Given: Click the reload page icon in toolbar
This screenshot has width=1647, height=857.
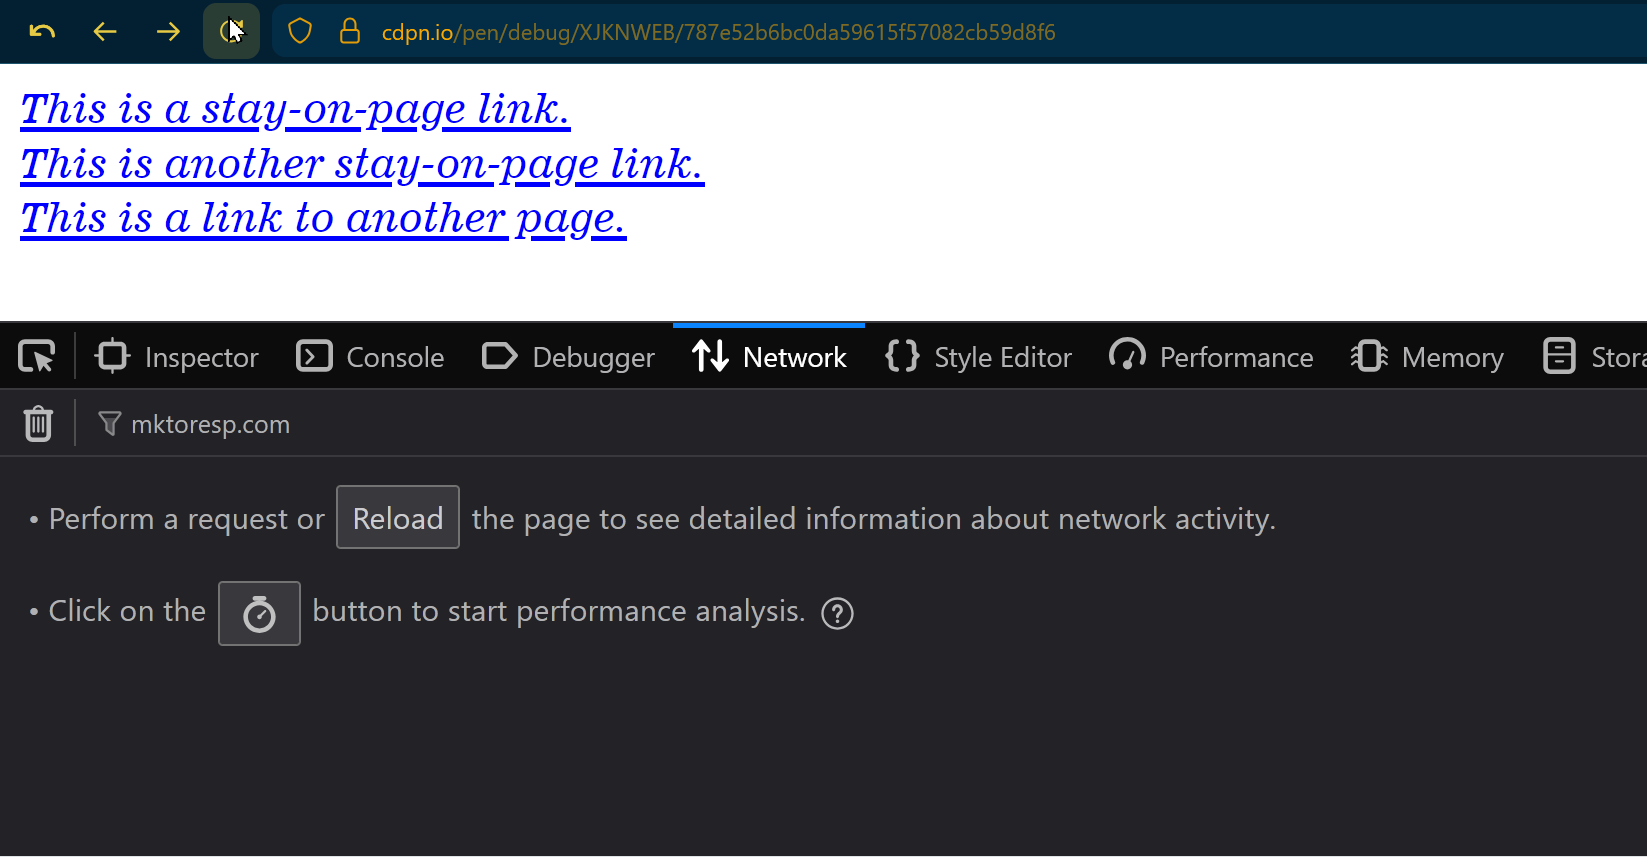Looking at the screenshot, I should [x=231, y=32].
